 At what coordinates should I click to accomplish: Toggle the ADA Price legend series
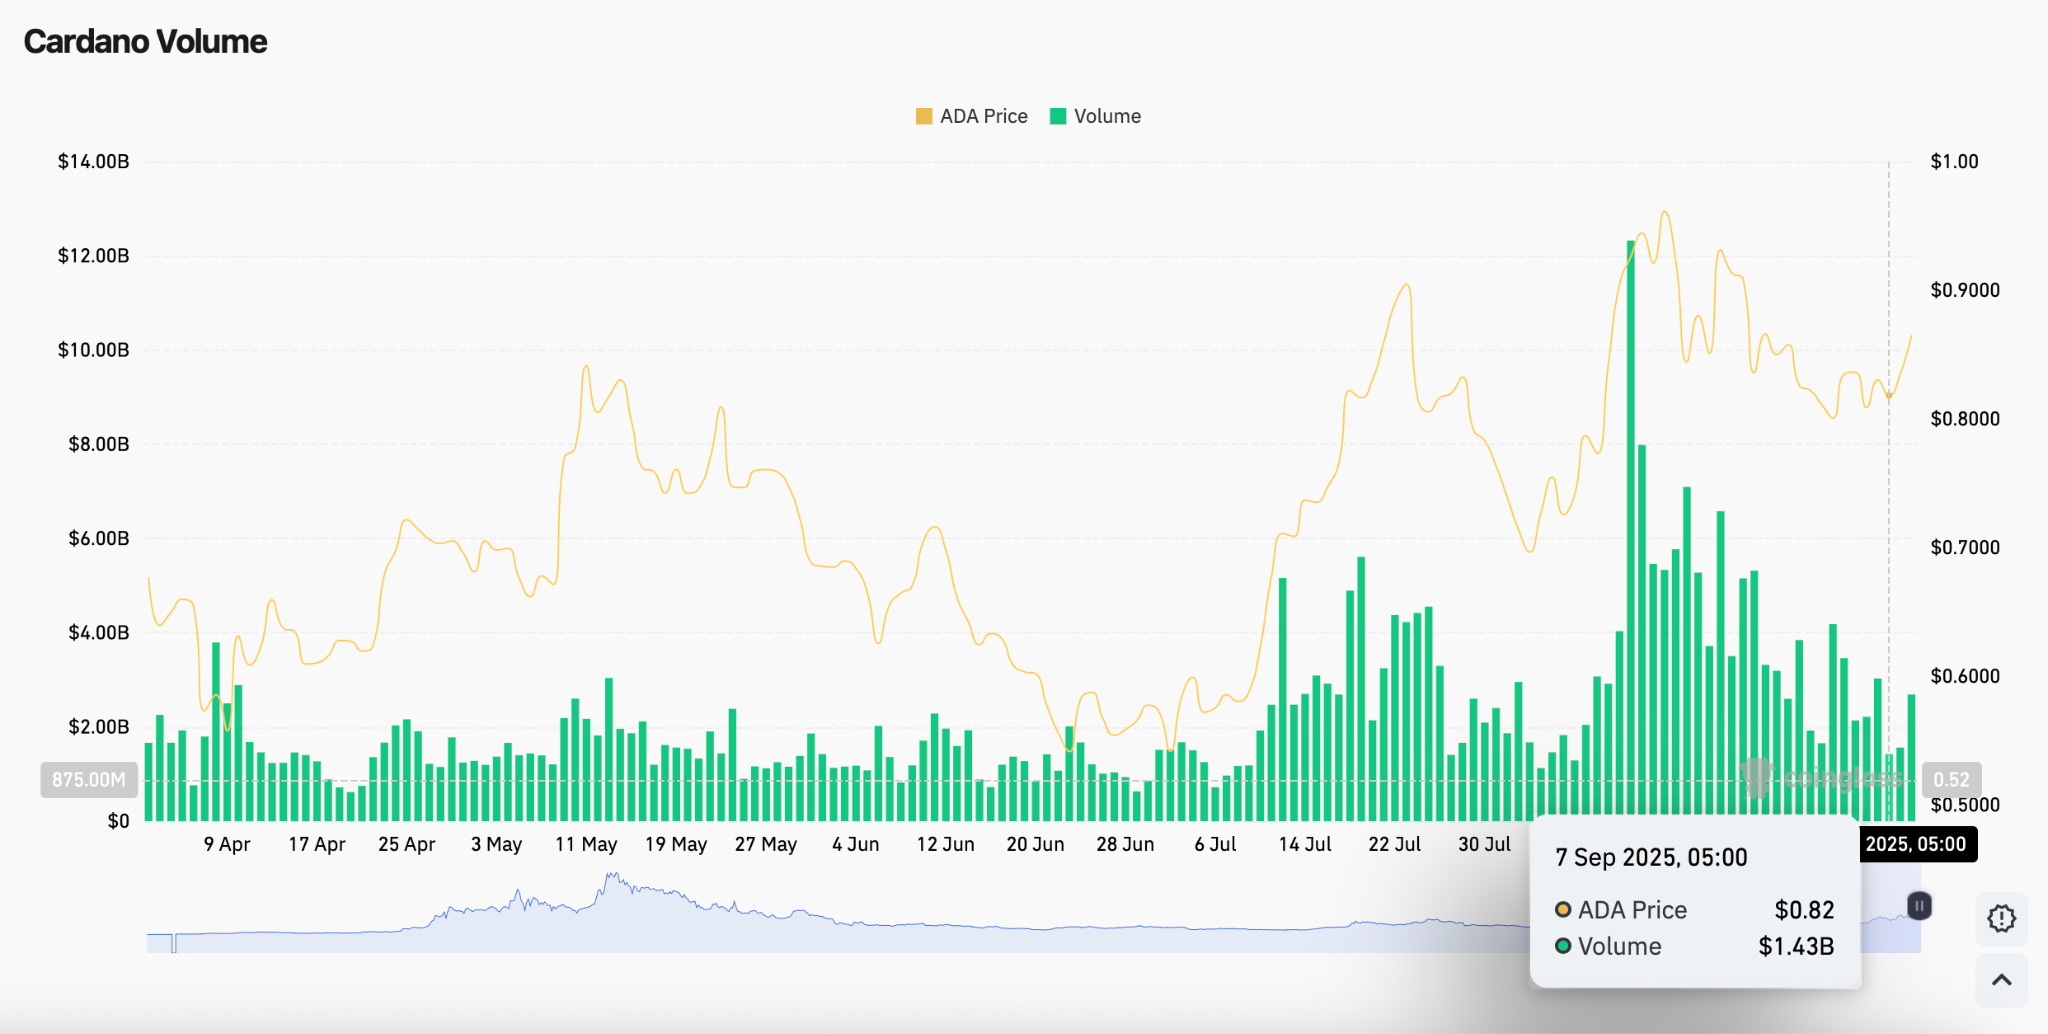point(971,116)
